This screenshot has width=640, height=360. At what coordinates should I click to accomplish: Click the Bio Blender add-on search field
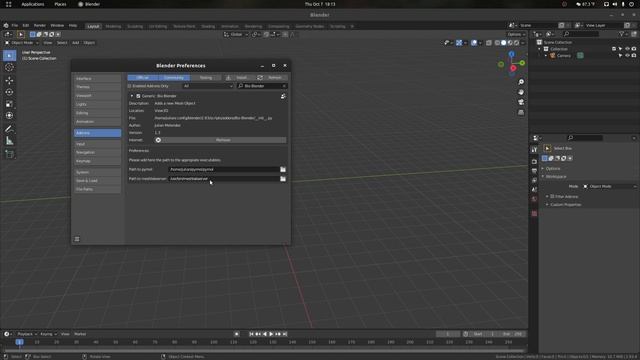(x=262, y=86)
